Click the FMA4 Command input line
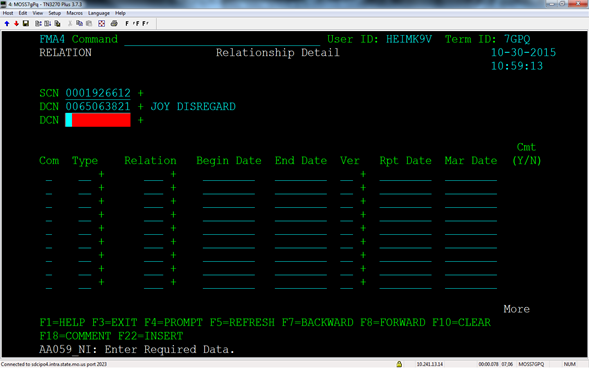 coord(222,40)
